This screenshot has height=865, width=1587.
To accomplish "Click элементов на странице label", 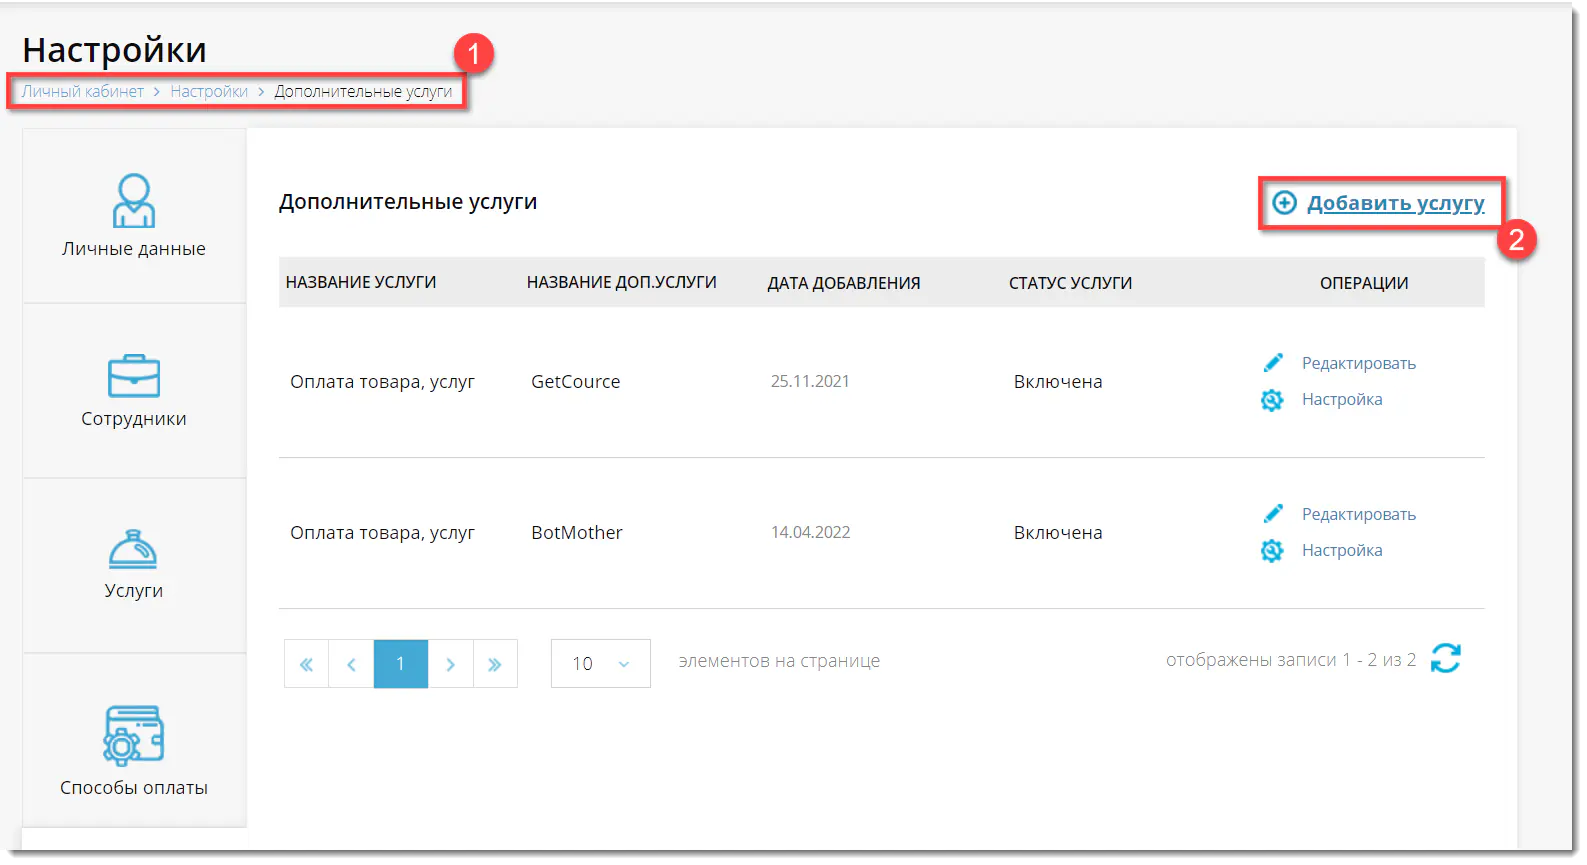I will tap(780, 661).
